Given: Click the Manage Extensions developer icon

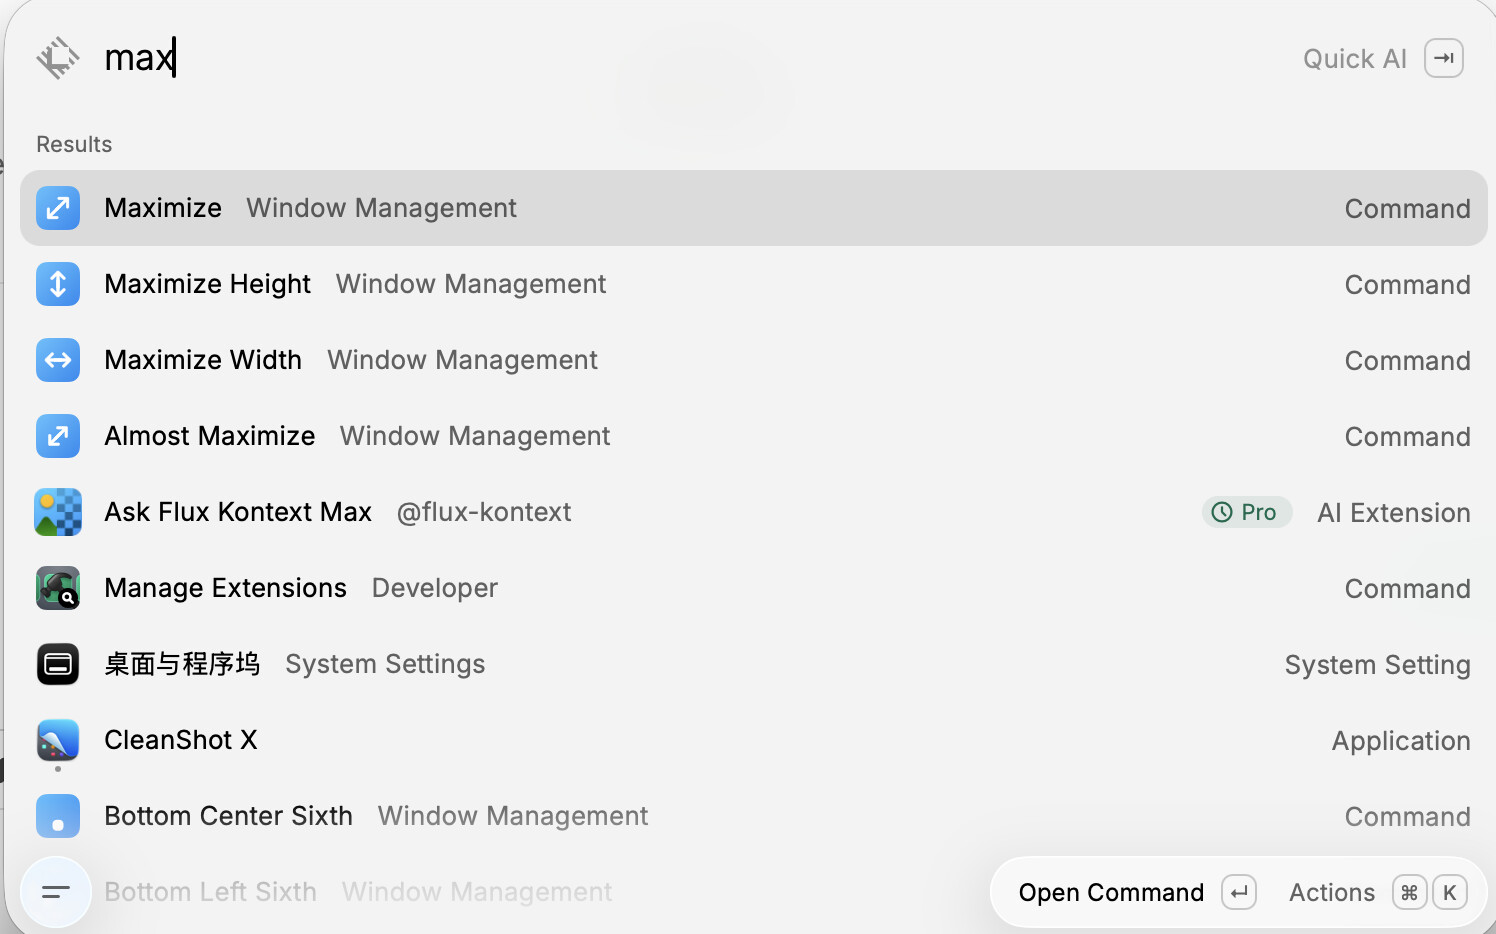Looking at the screenshot, I should [58, 588].
